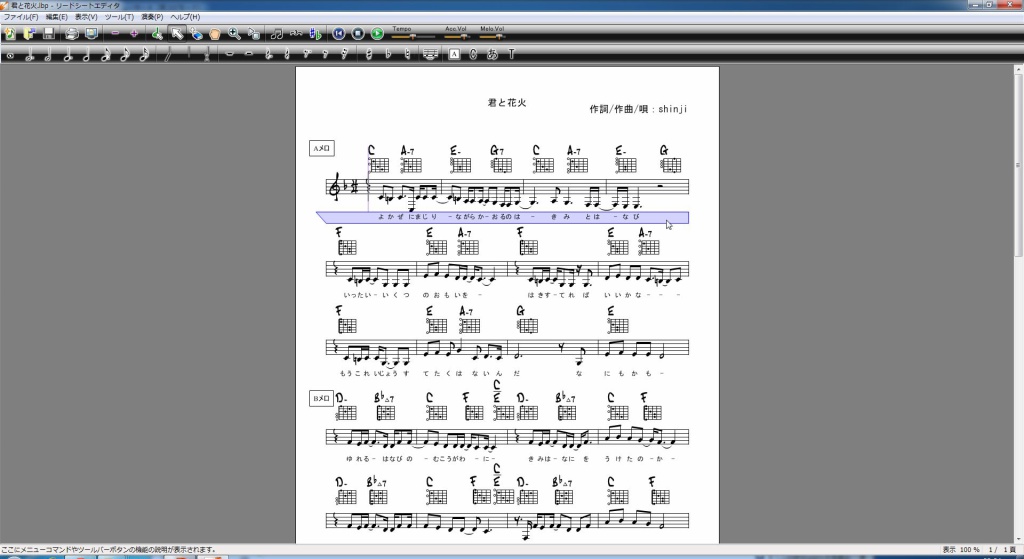Open the 演奏(P) menu
This screenshot has height=559, width=1024.
coord(152,18)
